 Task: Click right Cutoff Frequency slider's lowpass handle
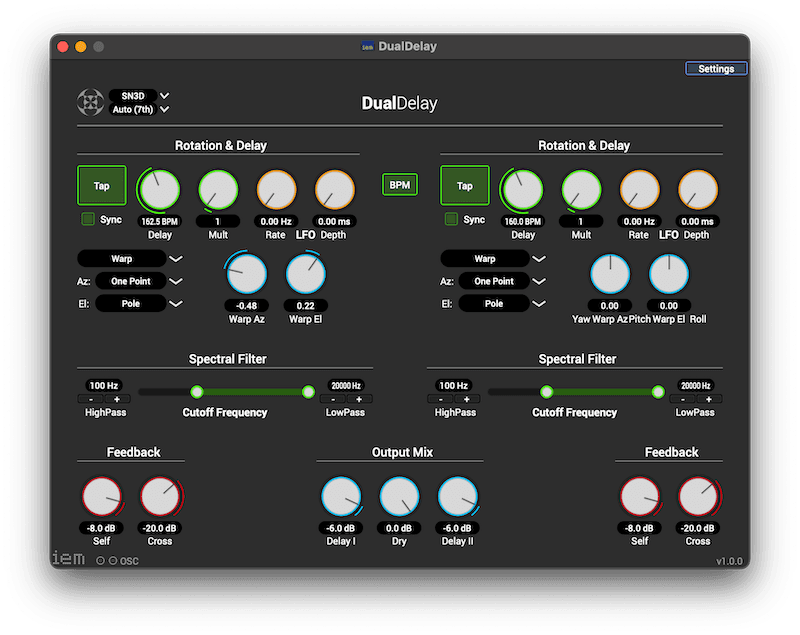pyautogui.click(x=658, y=392)
